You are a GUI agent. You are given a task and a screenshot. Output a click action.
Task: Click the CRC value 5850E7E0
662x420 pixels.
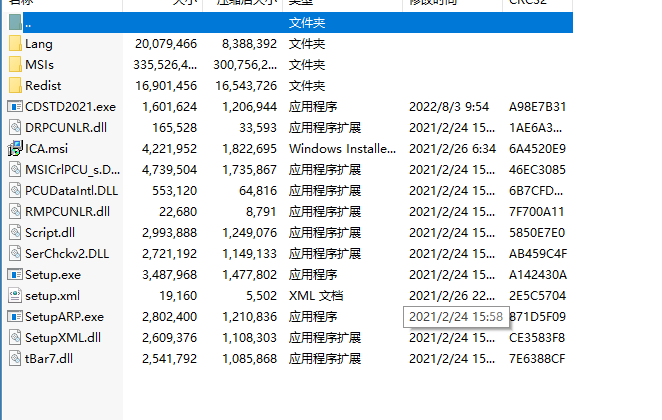pos(537,233)
